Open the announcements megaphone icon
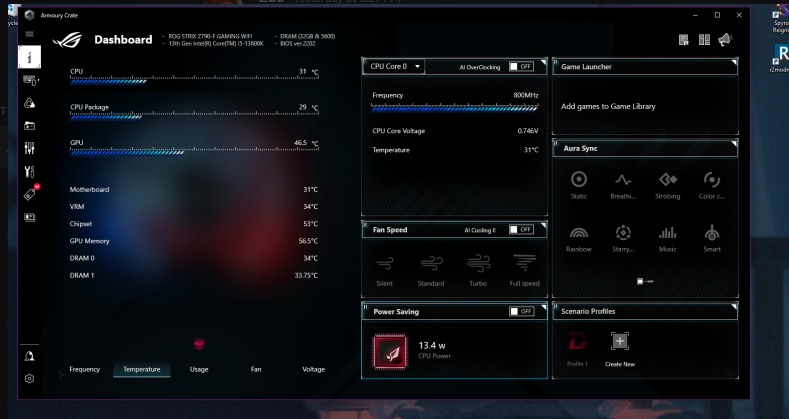This screenshot has width=789, height=419. tap(725, 40)
